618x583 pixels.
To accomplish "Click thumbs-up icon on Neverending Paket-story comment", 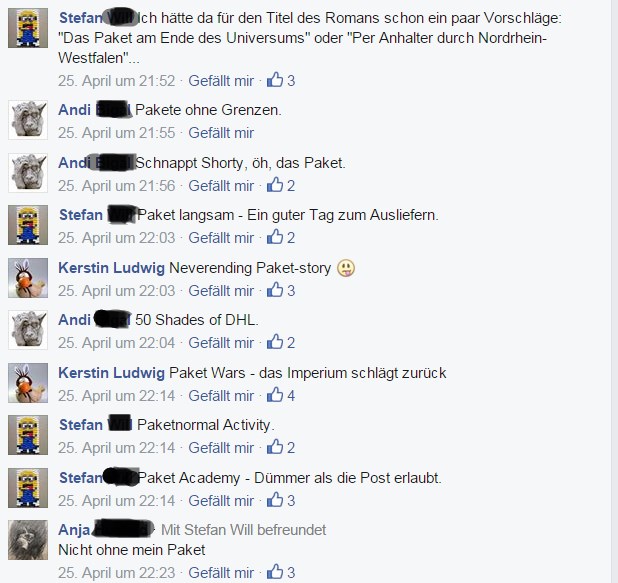I will [275, 289].
